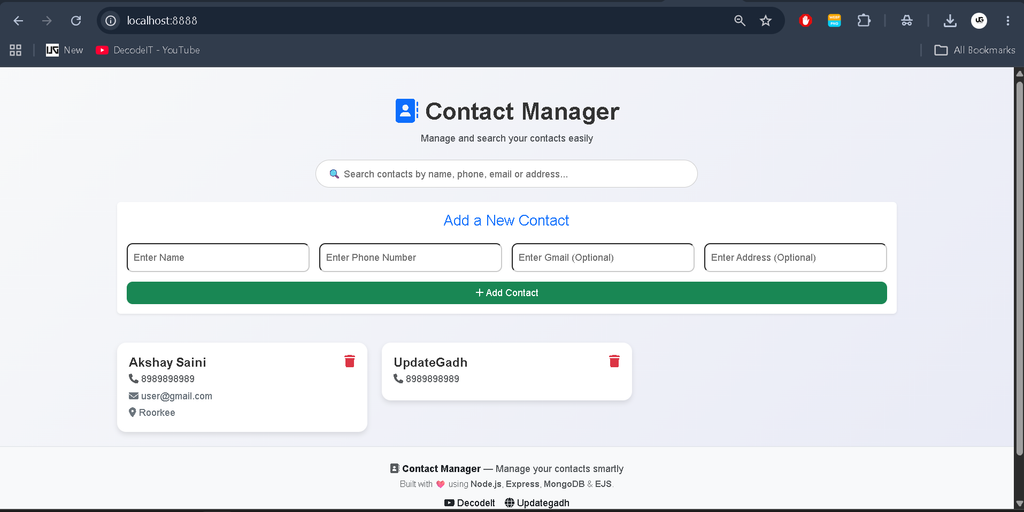Delete the UpdateGadh contact
This screenshot has height=512, width=1024.
tap(614, 361)
